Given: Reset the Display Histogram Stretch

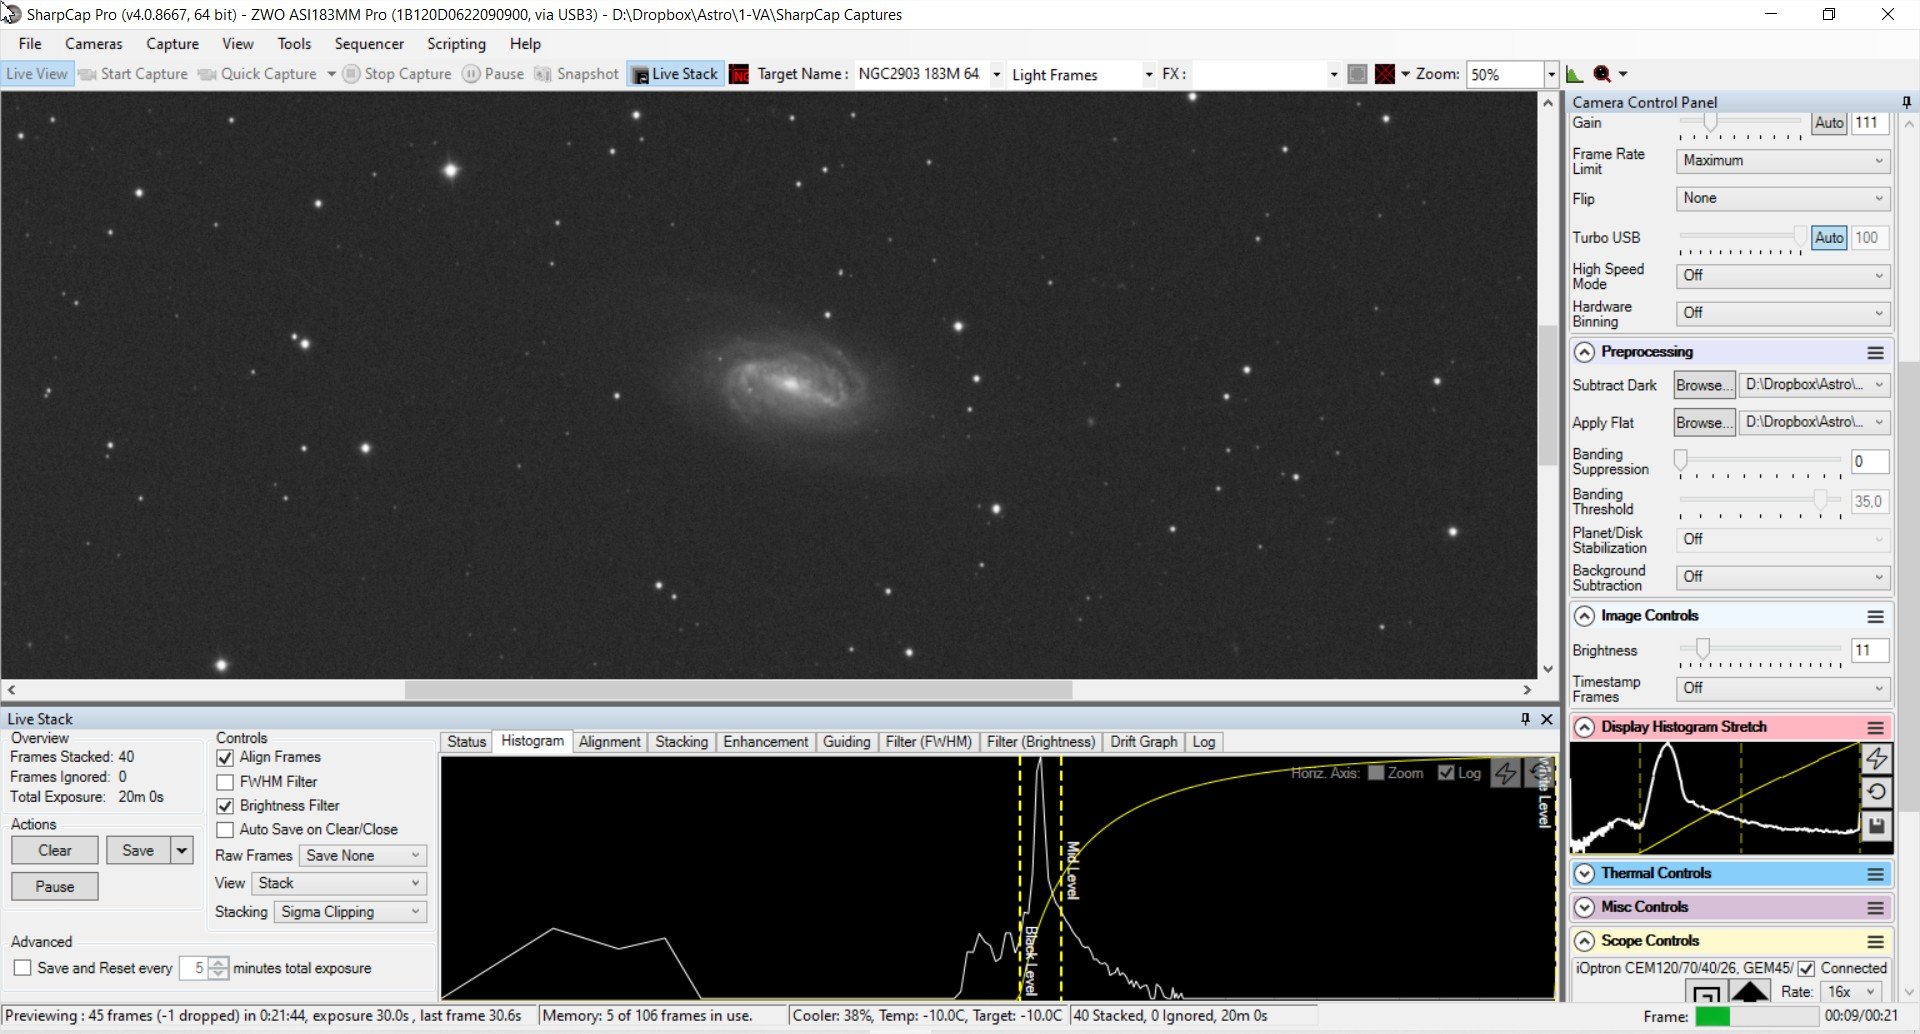Looking at the screenshot, I should click(x=1877, y=792).
